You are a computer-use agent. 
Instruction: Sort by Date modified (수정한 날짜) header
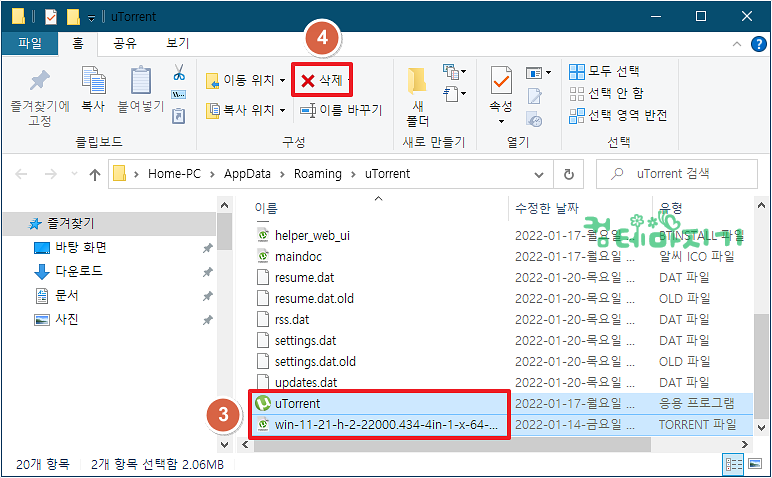[547, 208]
